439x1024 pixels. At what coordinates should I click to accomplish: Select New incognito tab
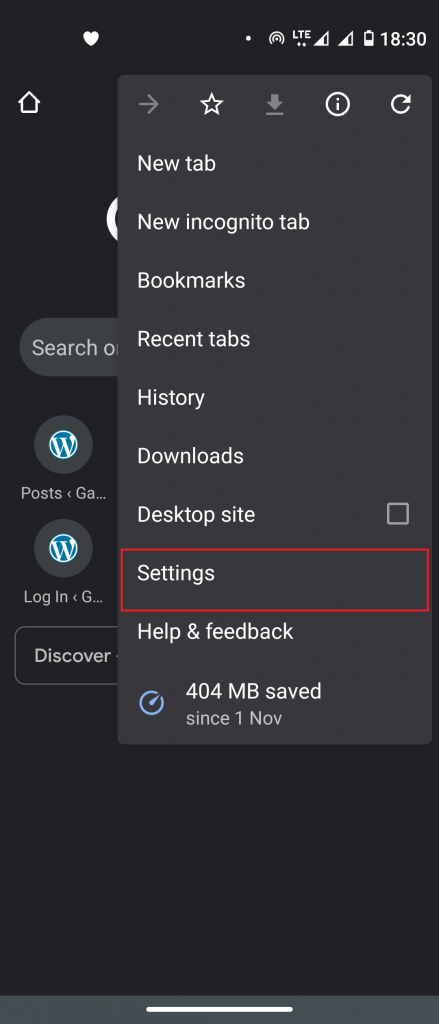[x=274, y=222]
